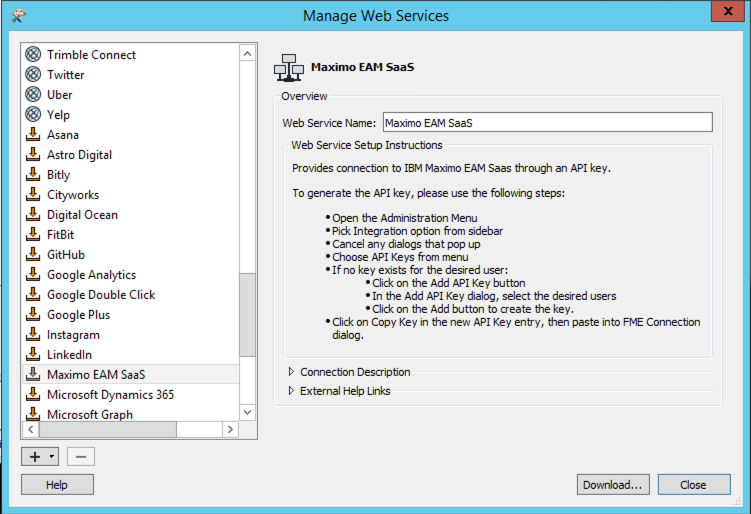Click the Instagram download icon

click(33, 334)
